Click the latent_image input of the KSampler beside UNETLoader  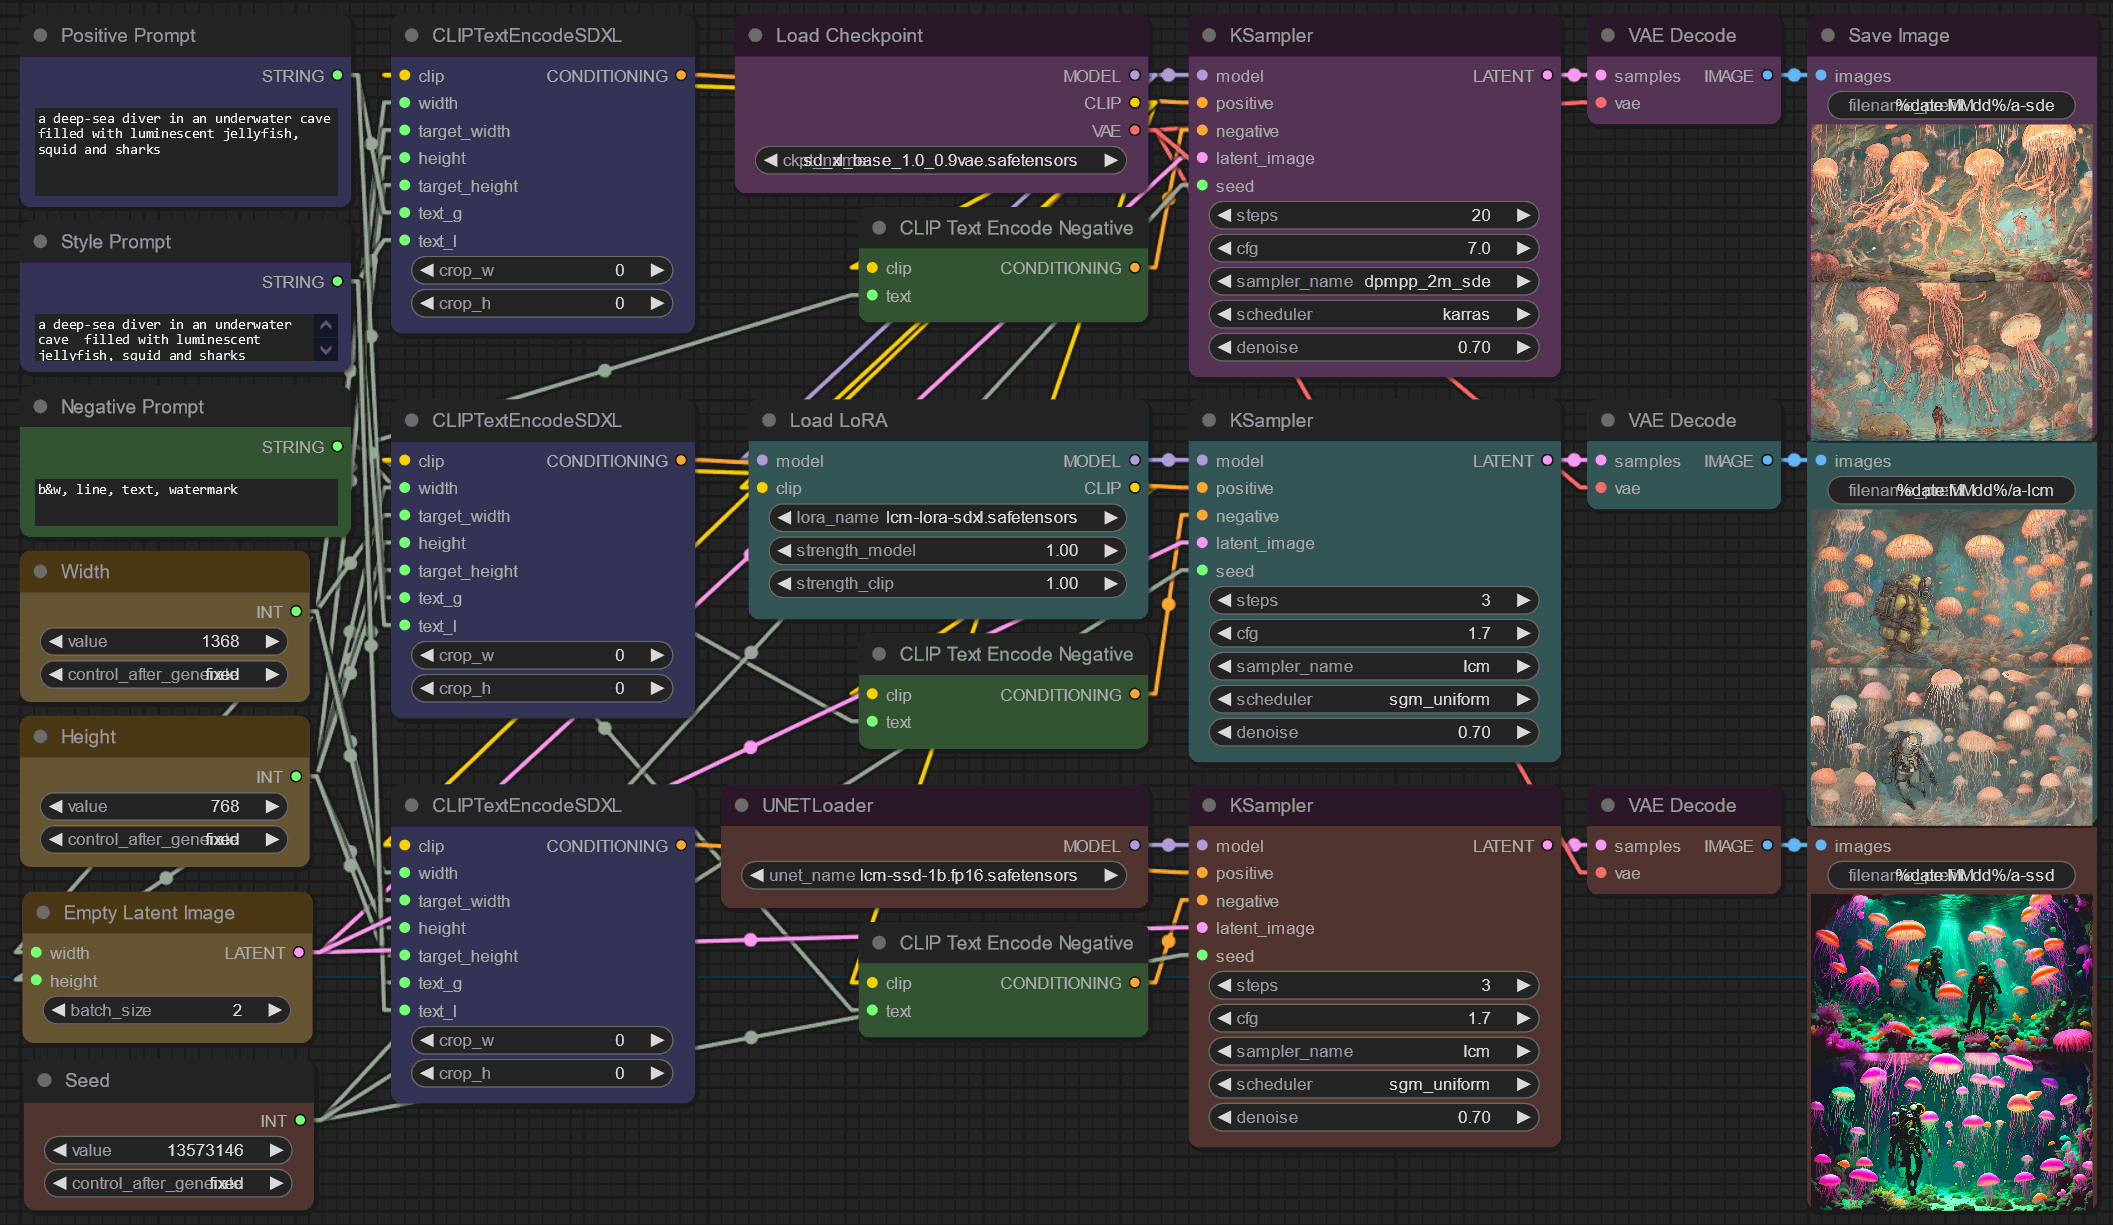click(1203, 928)
